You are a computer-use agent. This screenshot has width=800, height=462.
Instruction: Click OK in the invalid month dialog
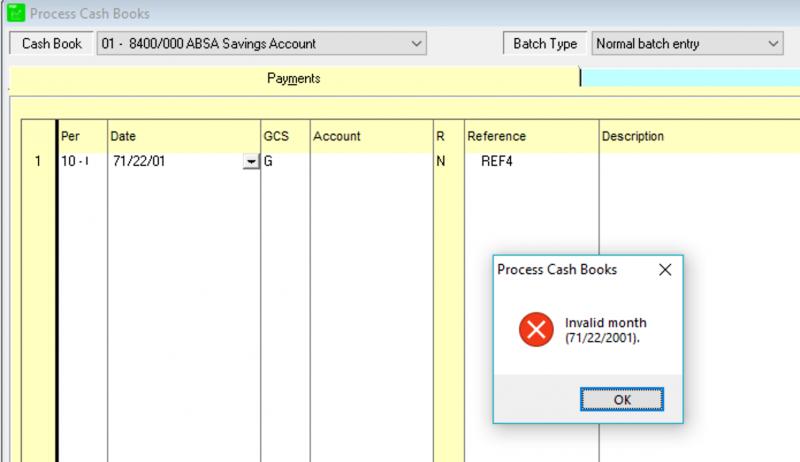(621, 399)
